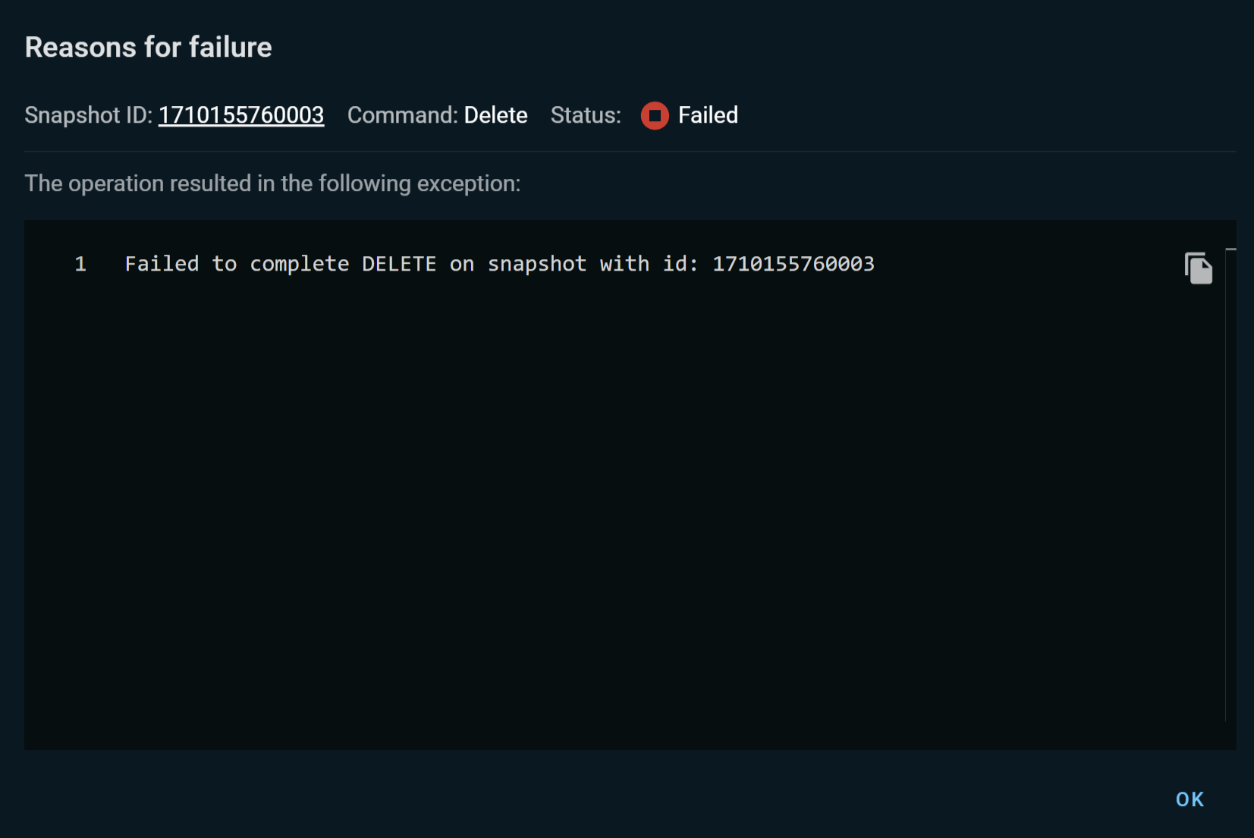The height and width of the screenshot is (838, 1254).
Task: Click the red Failed status icon
Action: click(x=654, y=116)
